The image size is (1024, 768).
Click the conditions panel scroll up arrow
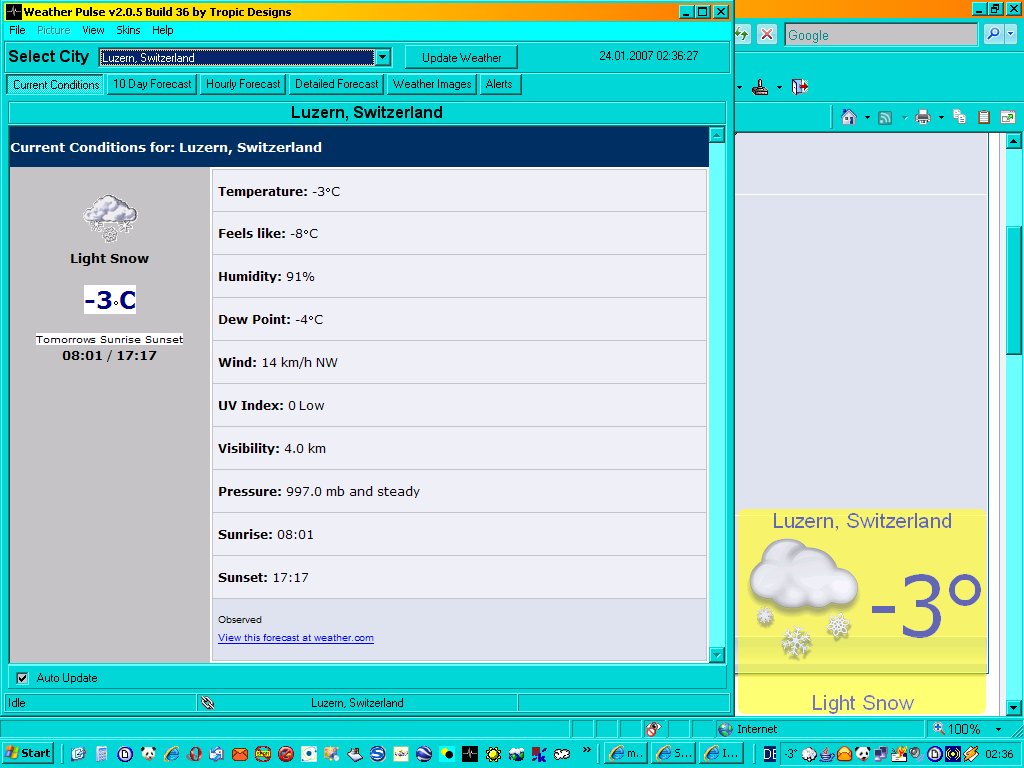coord(716,135)
